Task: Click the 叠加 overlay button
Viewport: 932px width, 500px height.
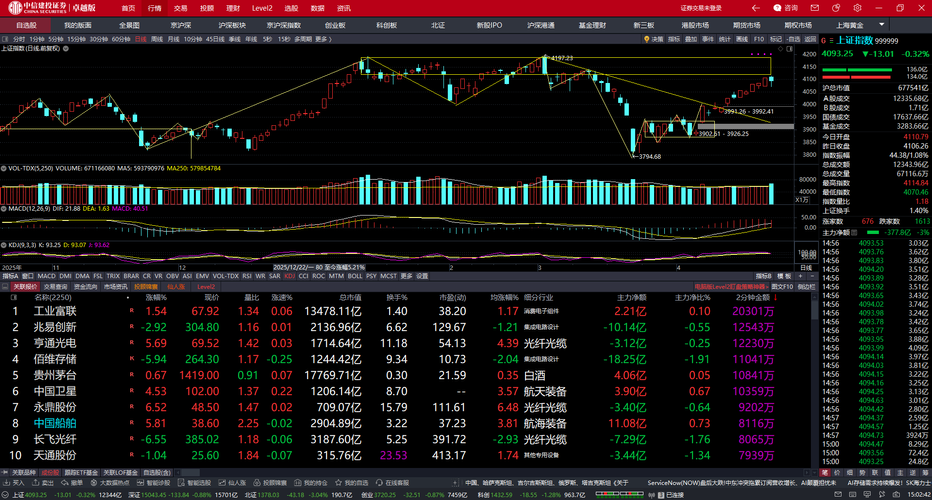Action: pos(691,39)
